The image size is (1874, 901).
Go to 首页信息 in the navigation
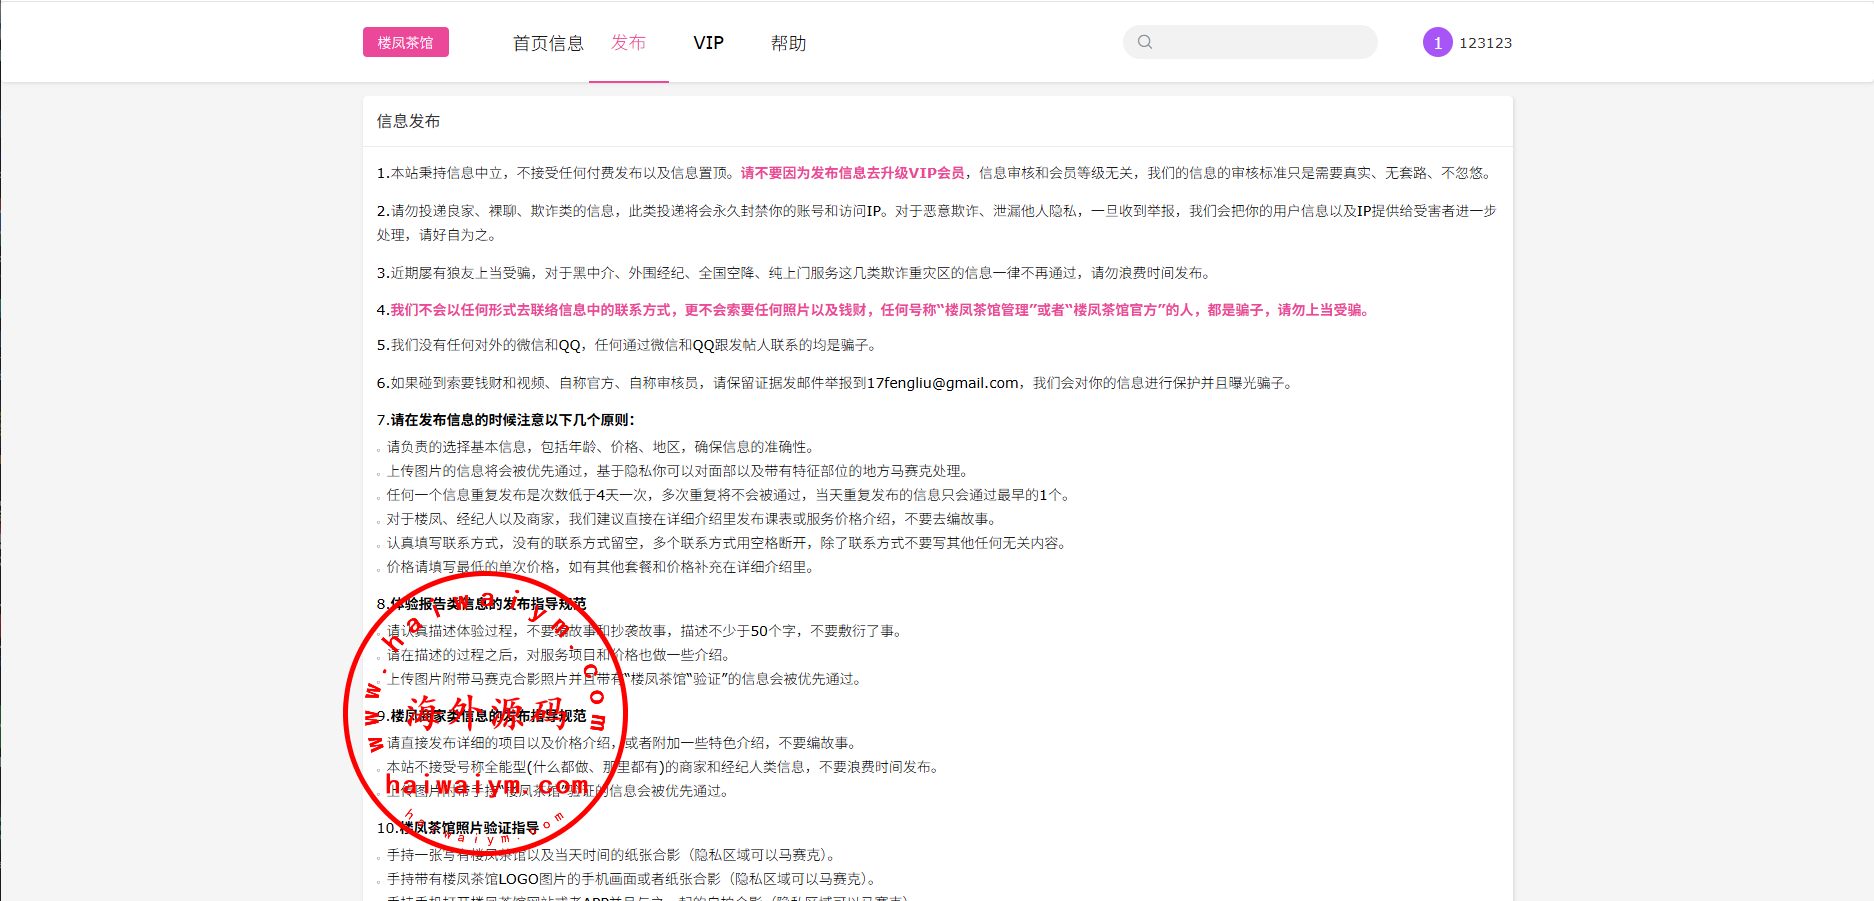(x=548, y=43)
